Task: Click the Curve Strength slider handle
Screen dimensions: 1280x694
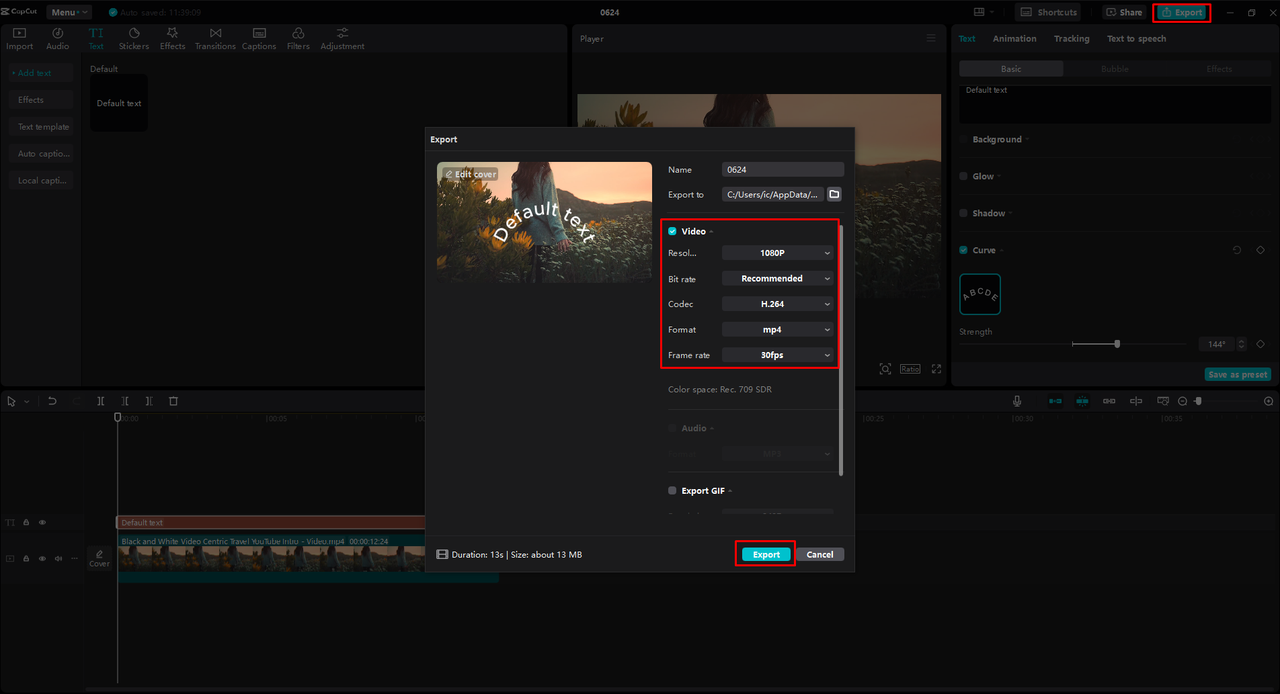Action: (1117, 344)
